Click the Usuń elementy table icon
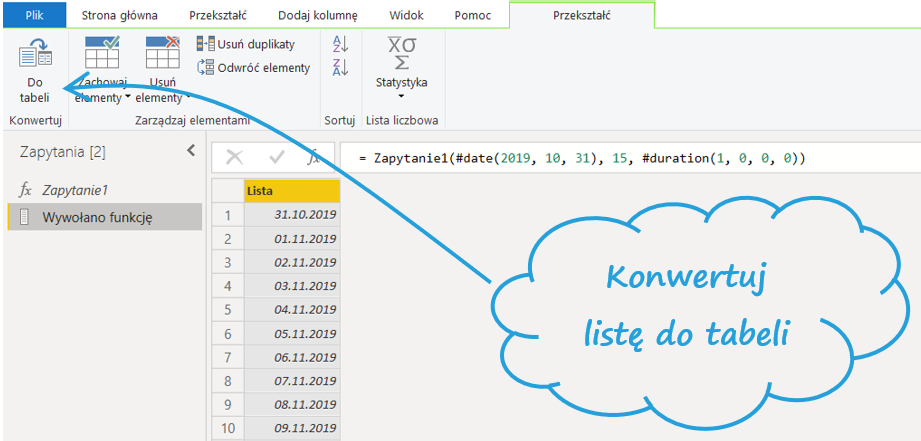 click(x=162, y=52)
